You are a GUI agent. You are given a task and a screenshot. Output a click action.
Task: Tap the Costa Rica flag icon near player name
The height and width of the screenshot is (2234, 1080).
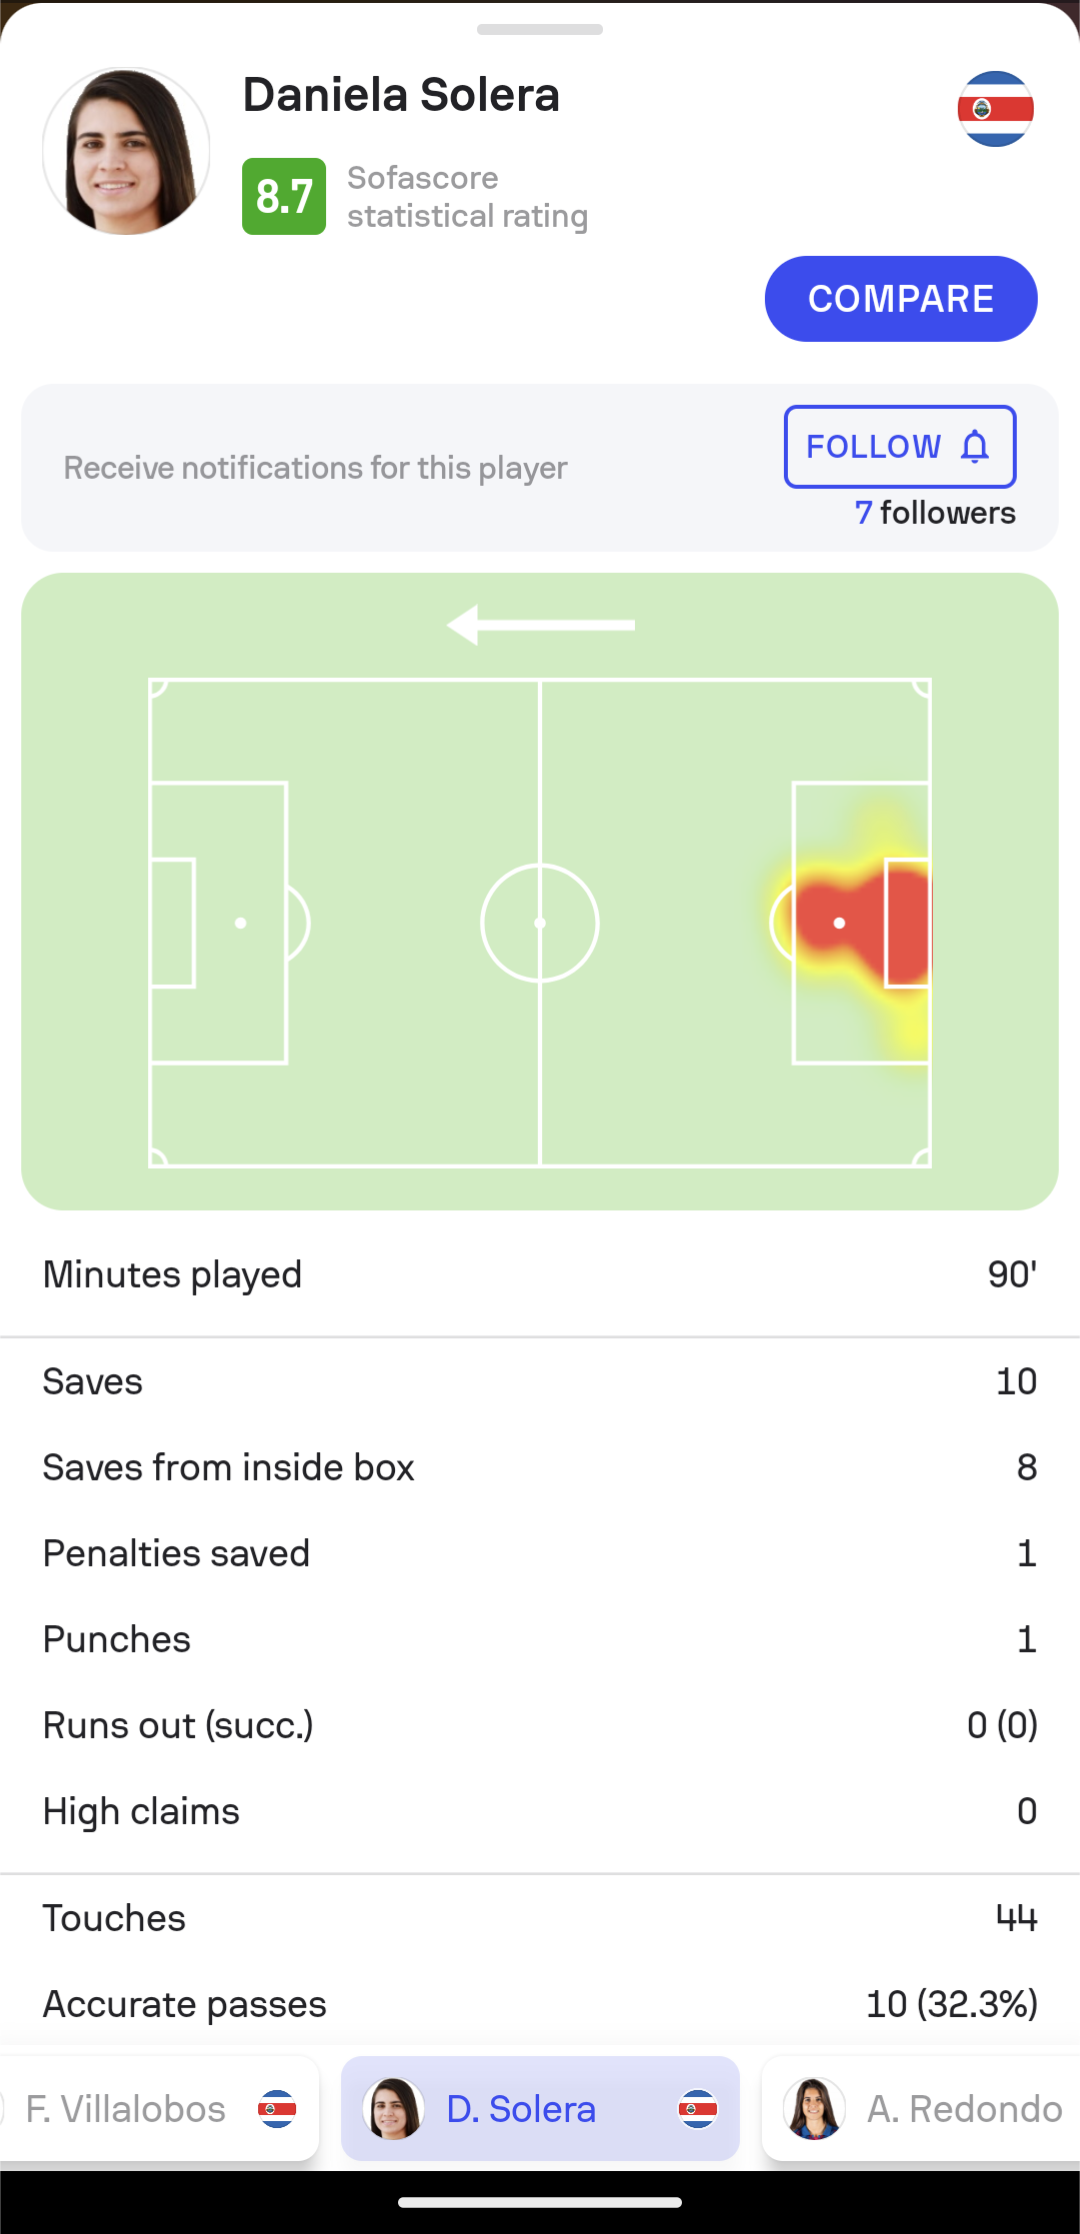[x=995, y=109]
